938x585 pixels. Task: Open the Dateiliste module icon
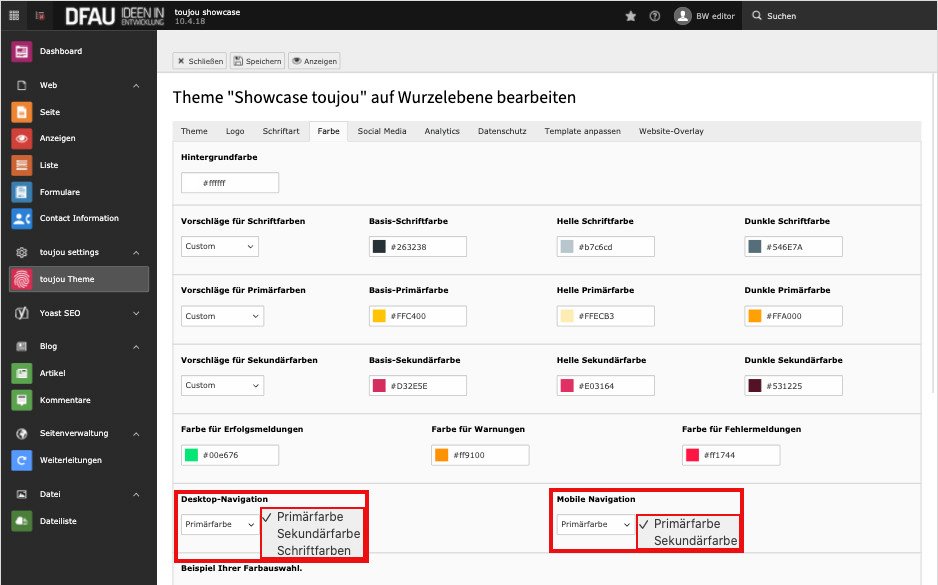(22, 521)
